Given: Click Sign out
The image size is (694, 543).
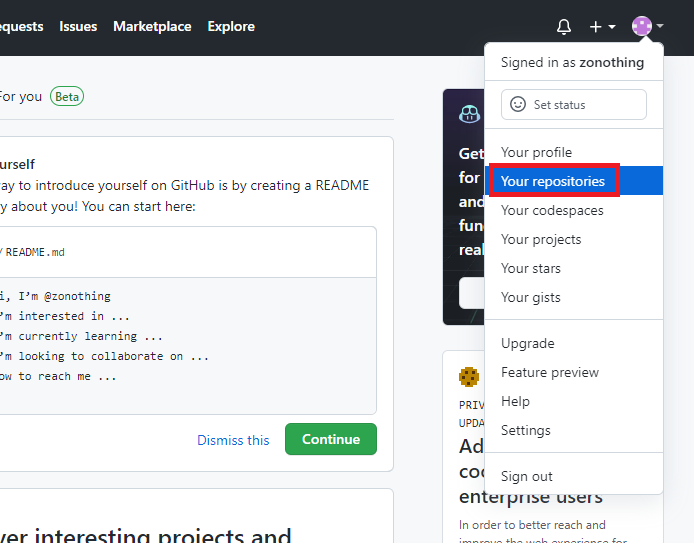Looking at the screenshot, I should 574,476.
